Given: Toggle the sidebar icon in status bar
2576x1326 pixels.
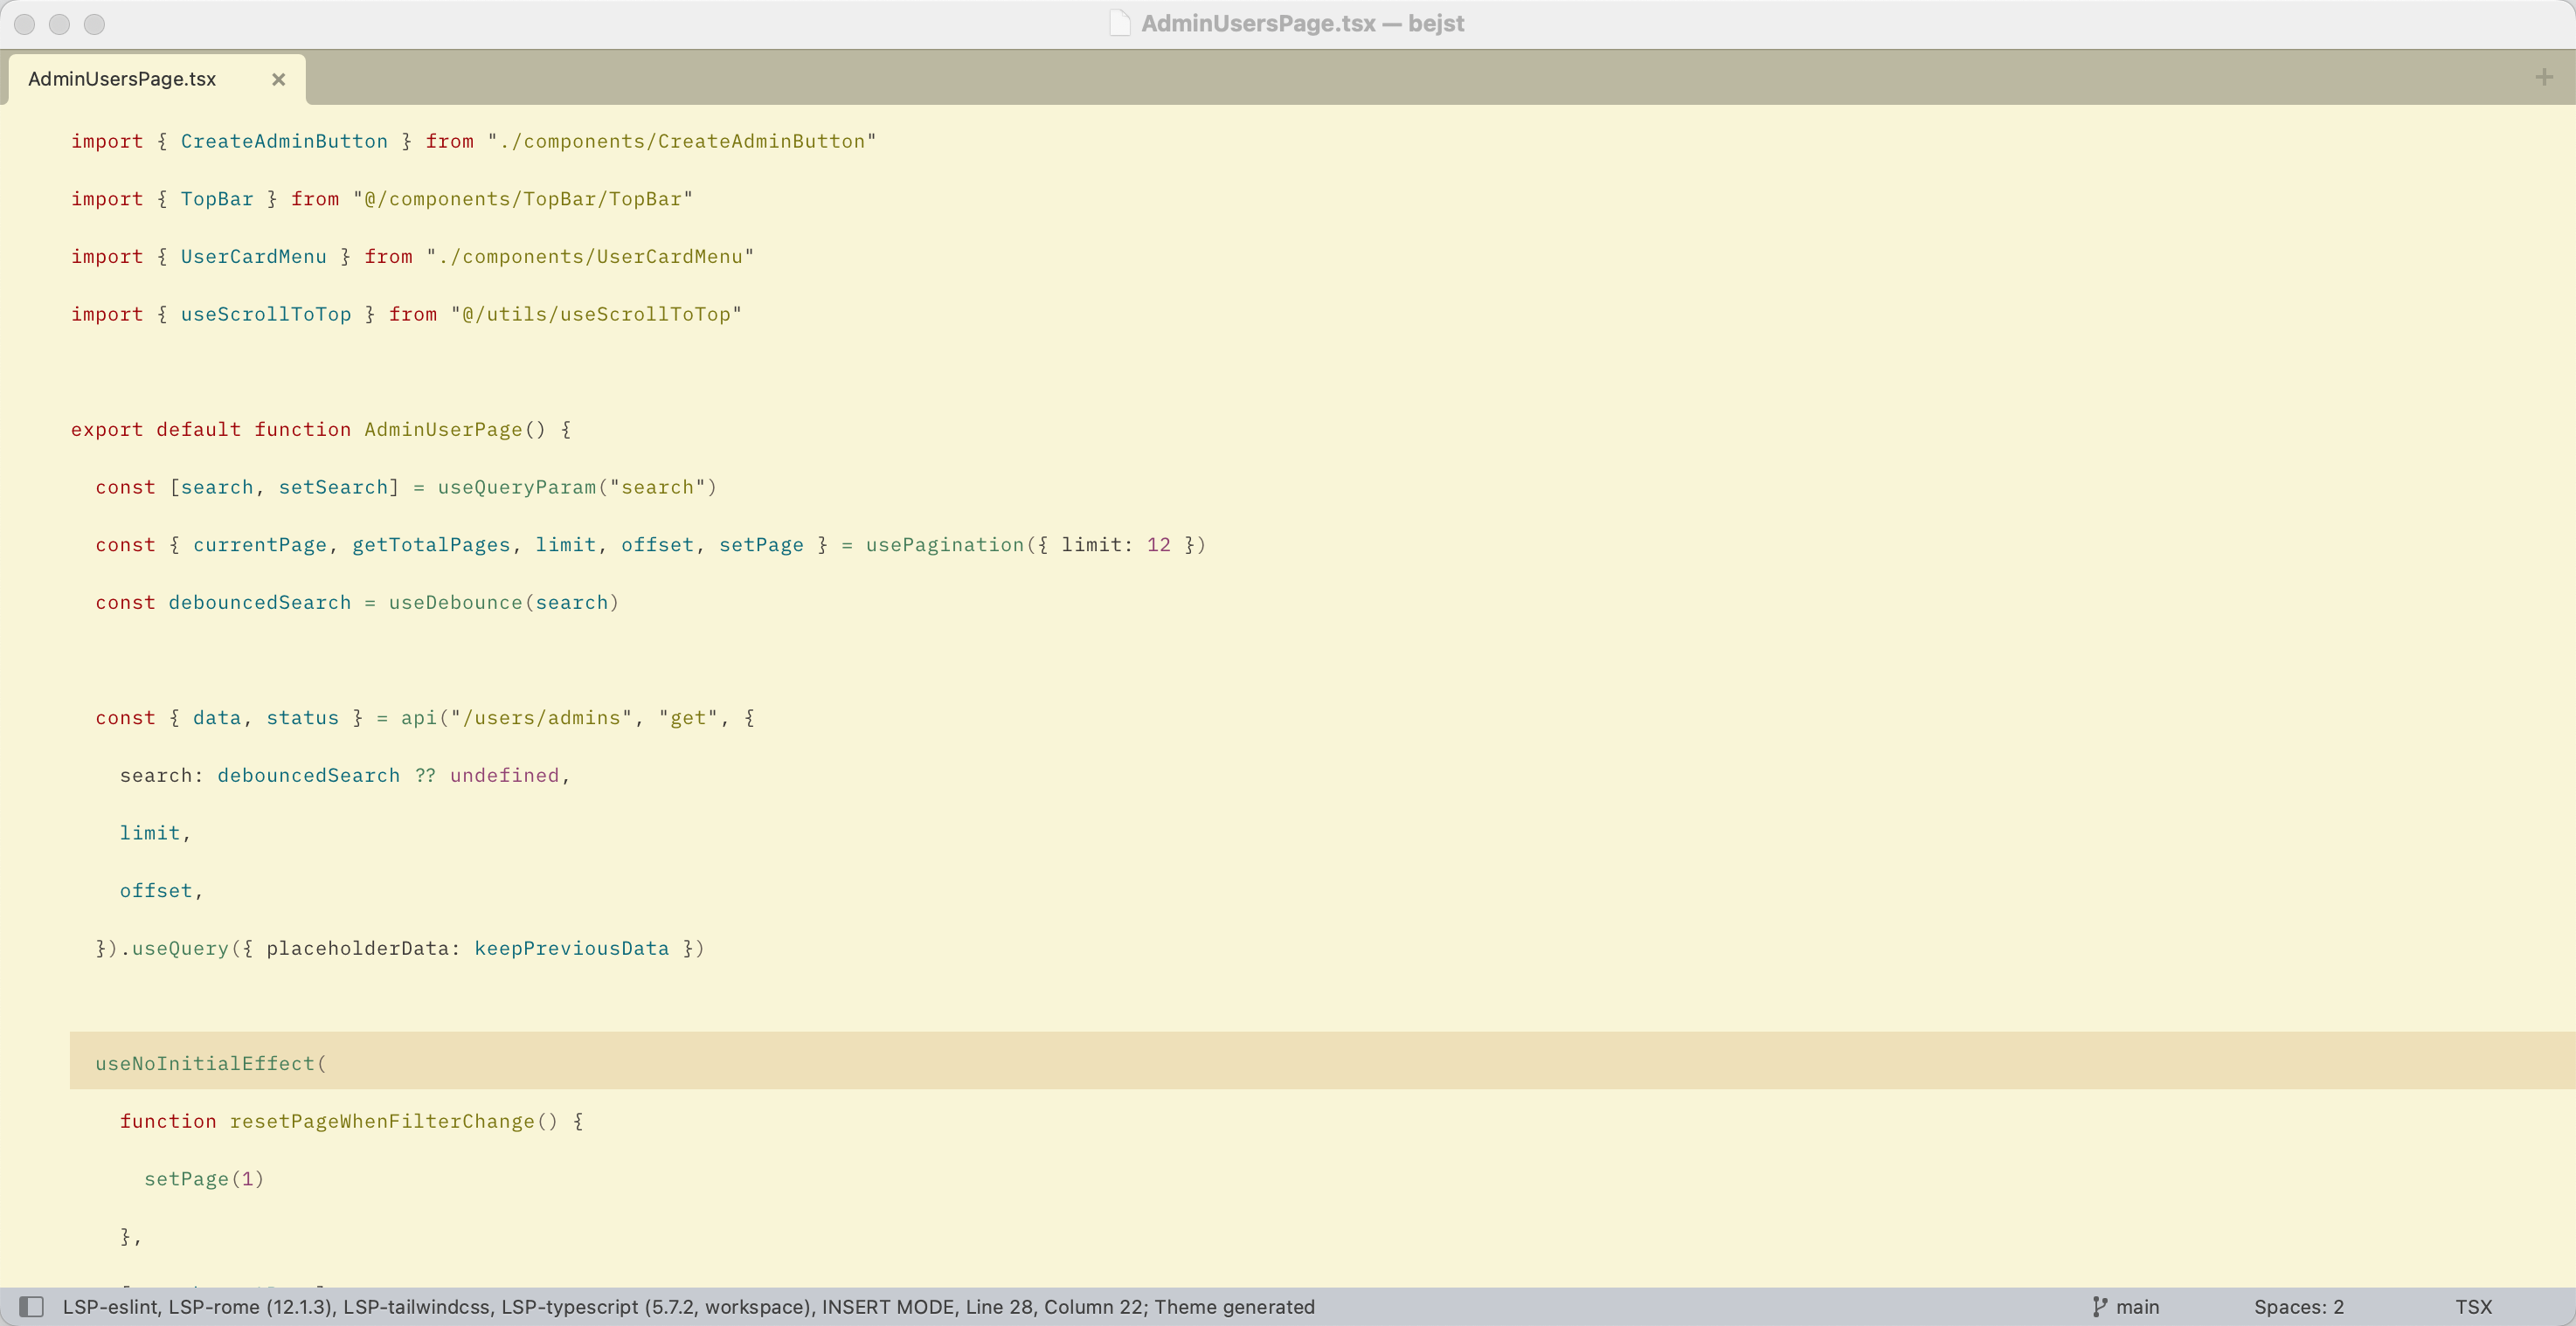Looking at the screenshot, I should pos(32,1306).
